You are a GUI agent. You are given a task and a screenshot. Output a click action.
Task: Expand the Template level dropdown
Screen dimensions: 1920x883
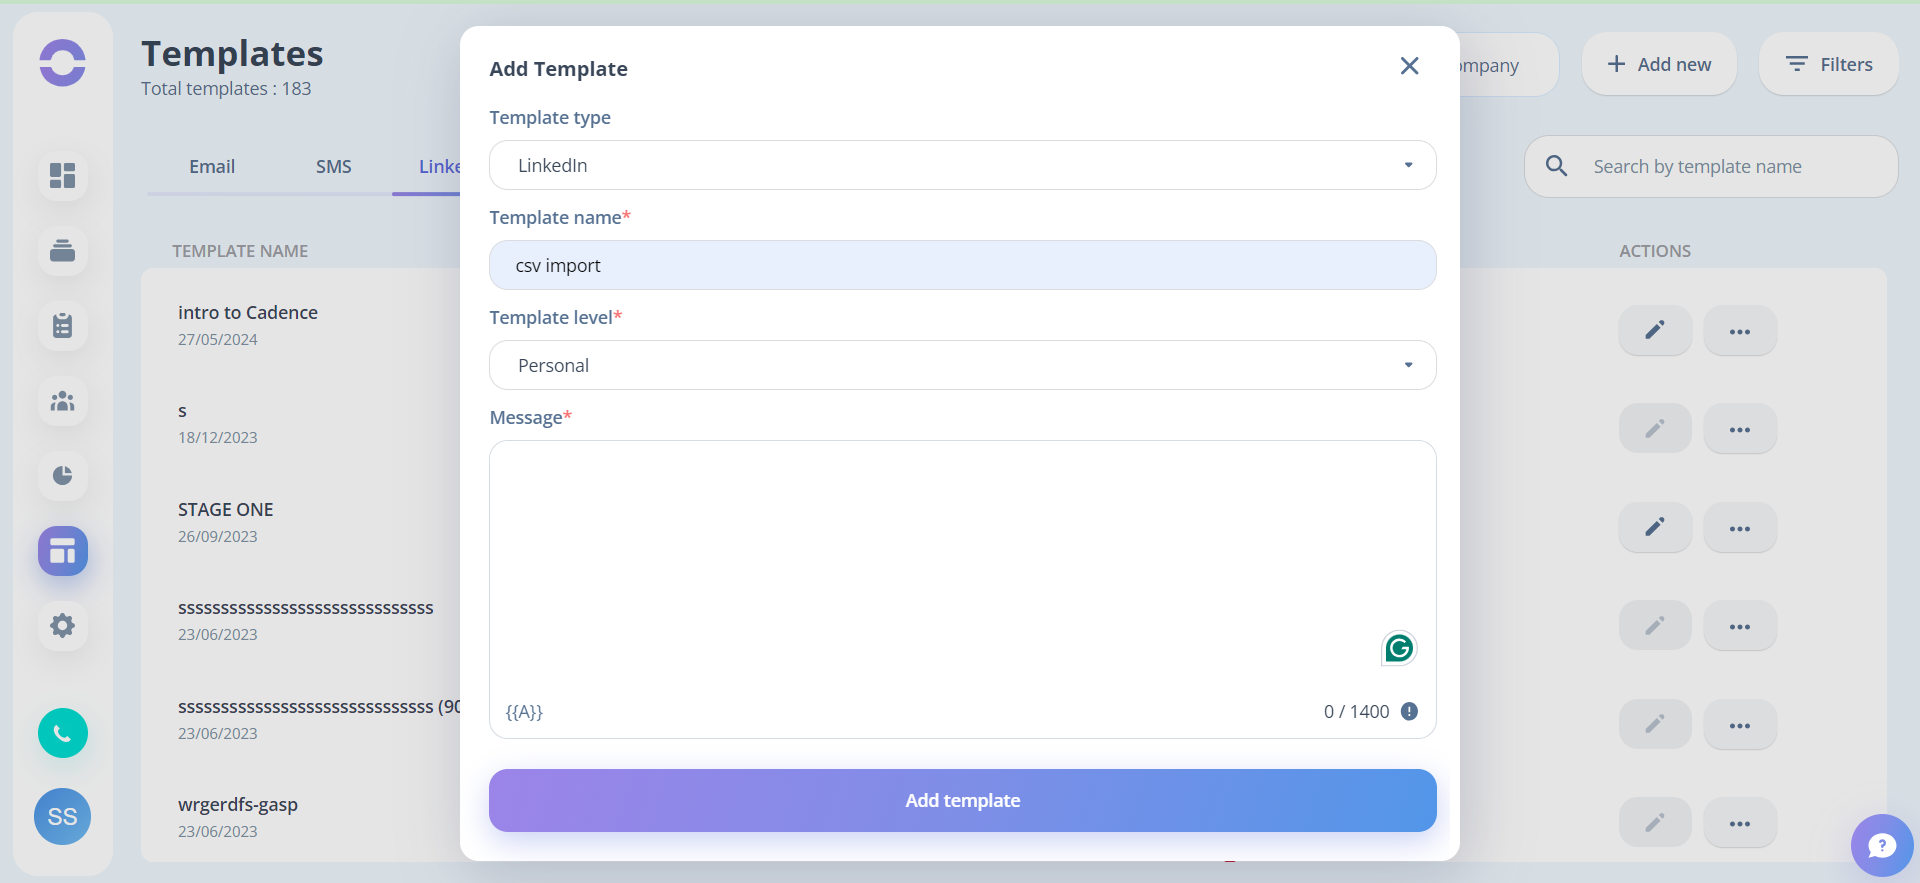tap(962, 365)
